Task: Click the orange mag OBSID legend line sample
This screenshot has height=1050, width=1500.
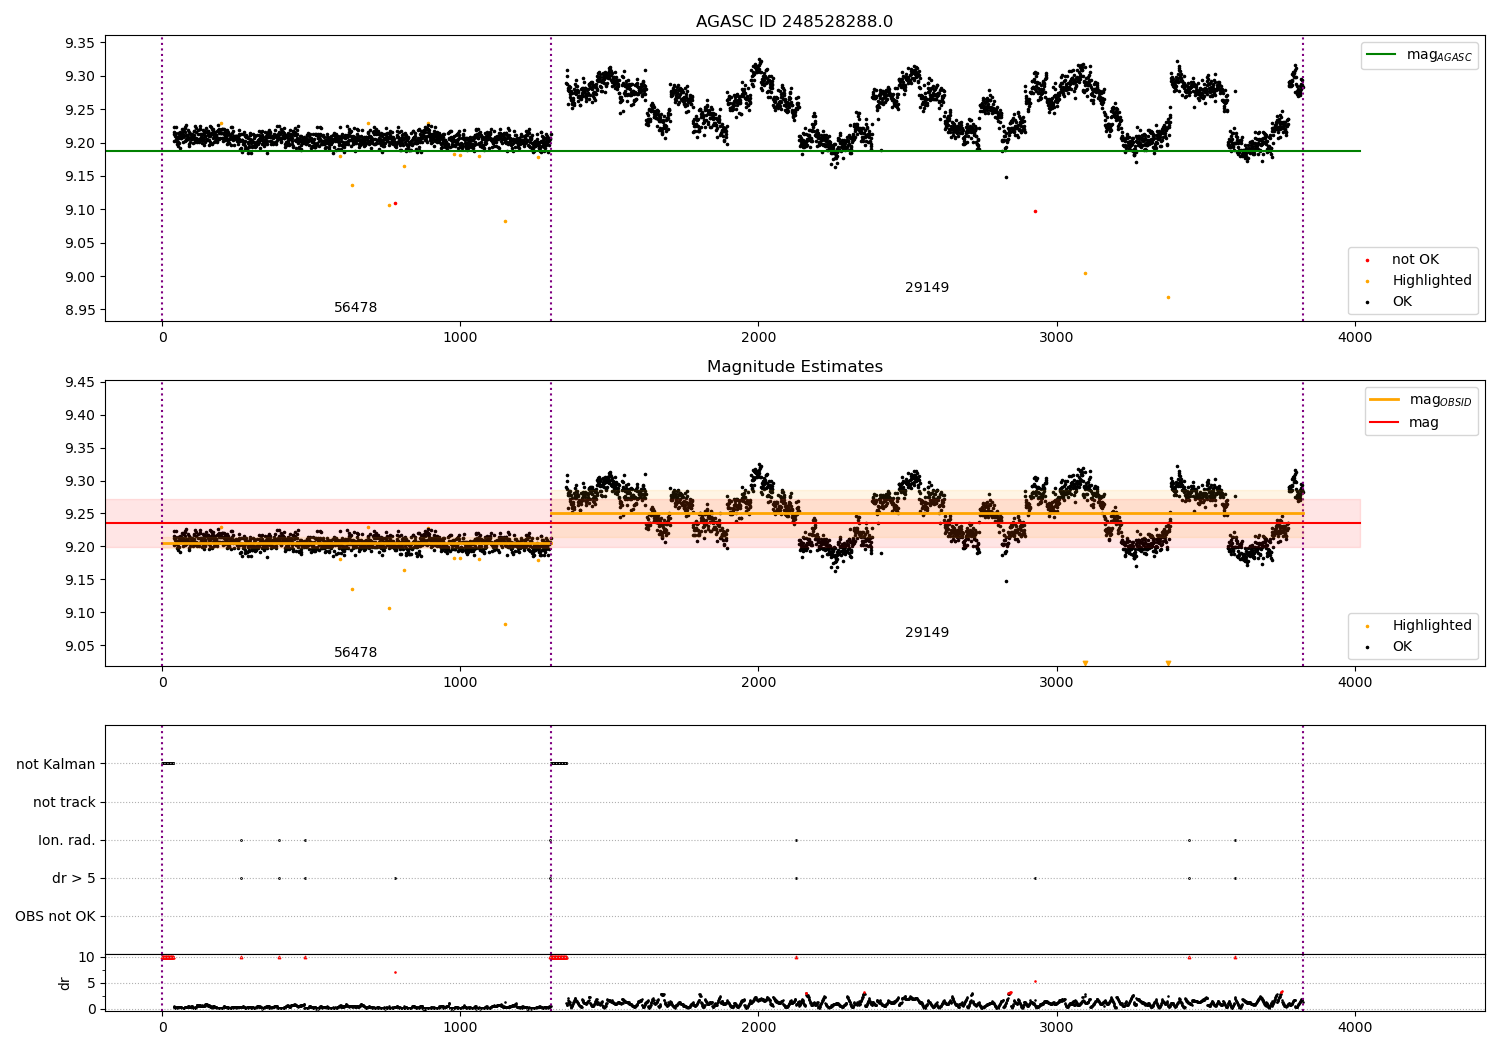Action: pos(1385,400)
